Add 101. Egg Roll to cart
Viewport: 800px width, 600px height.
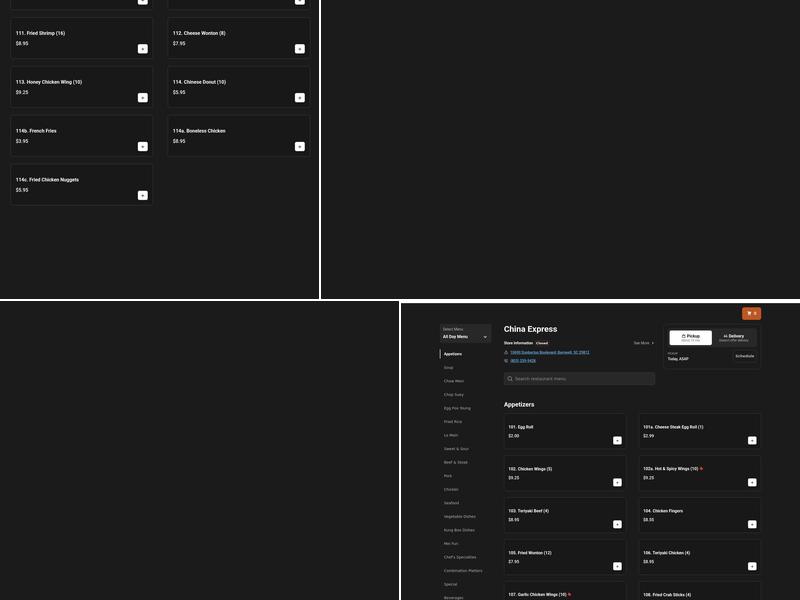617,440
